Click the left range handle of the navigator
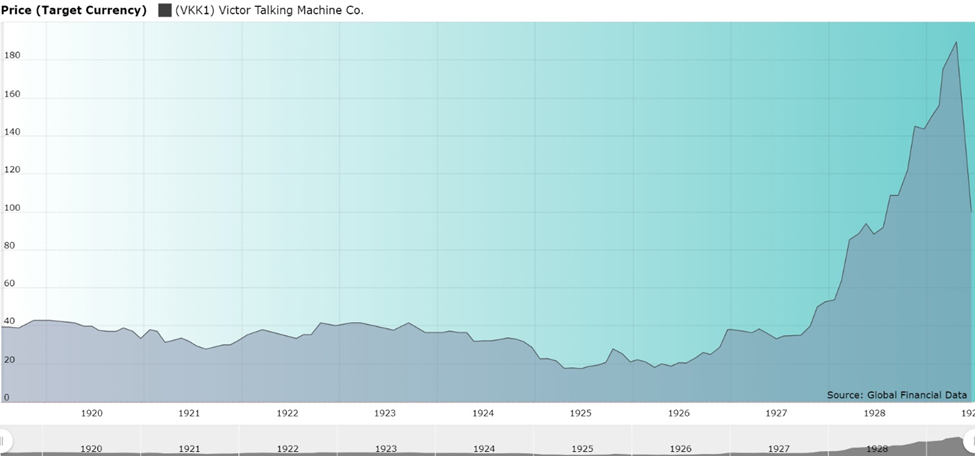The height and width of the screenshot is (456, 975). (x=3, y=441)
